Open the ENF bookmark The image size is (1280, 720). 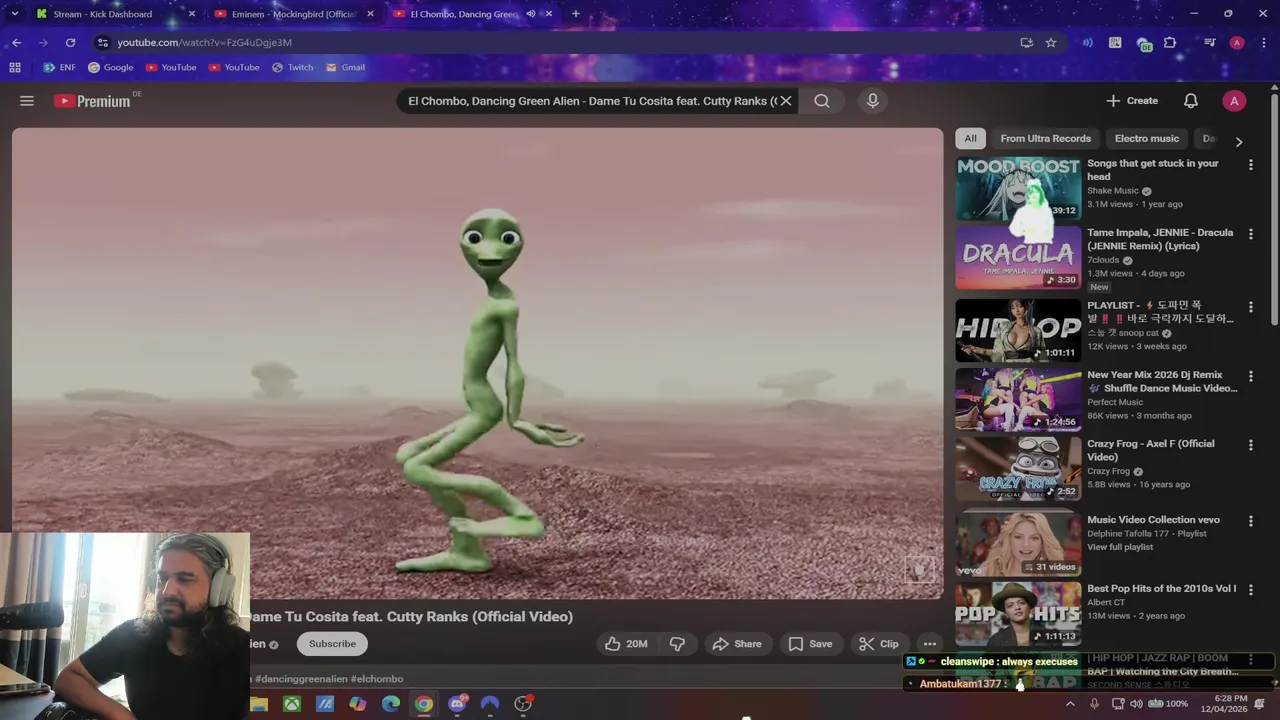point(59,68)
